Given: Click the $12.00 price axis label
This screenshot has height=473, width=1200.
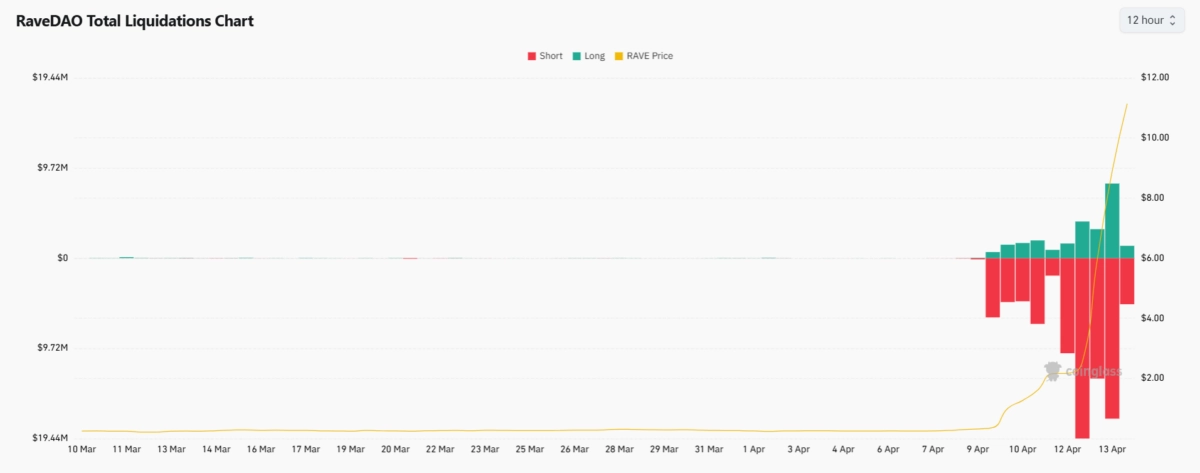Looking at the screenshot, I should [1155, 78].
